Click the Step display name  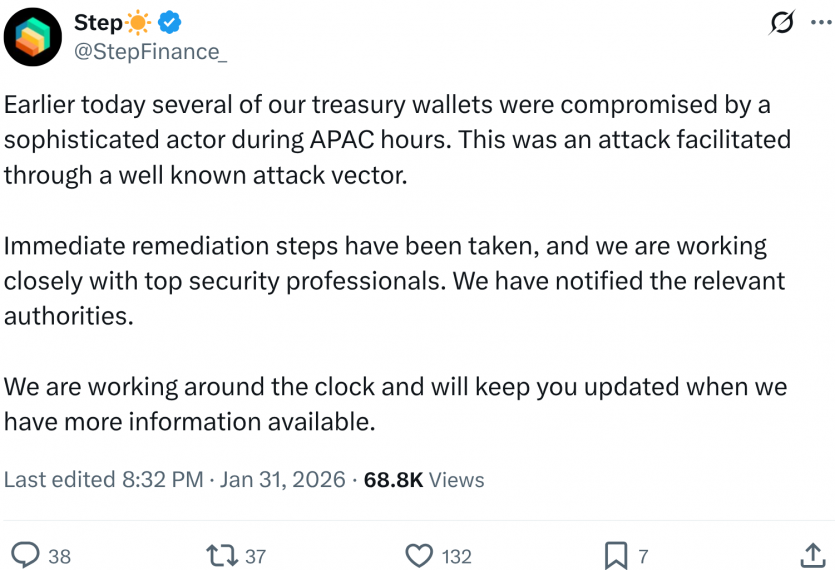tap(99, 22)
